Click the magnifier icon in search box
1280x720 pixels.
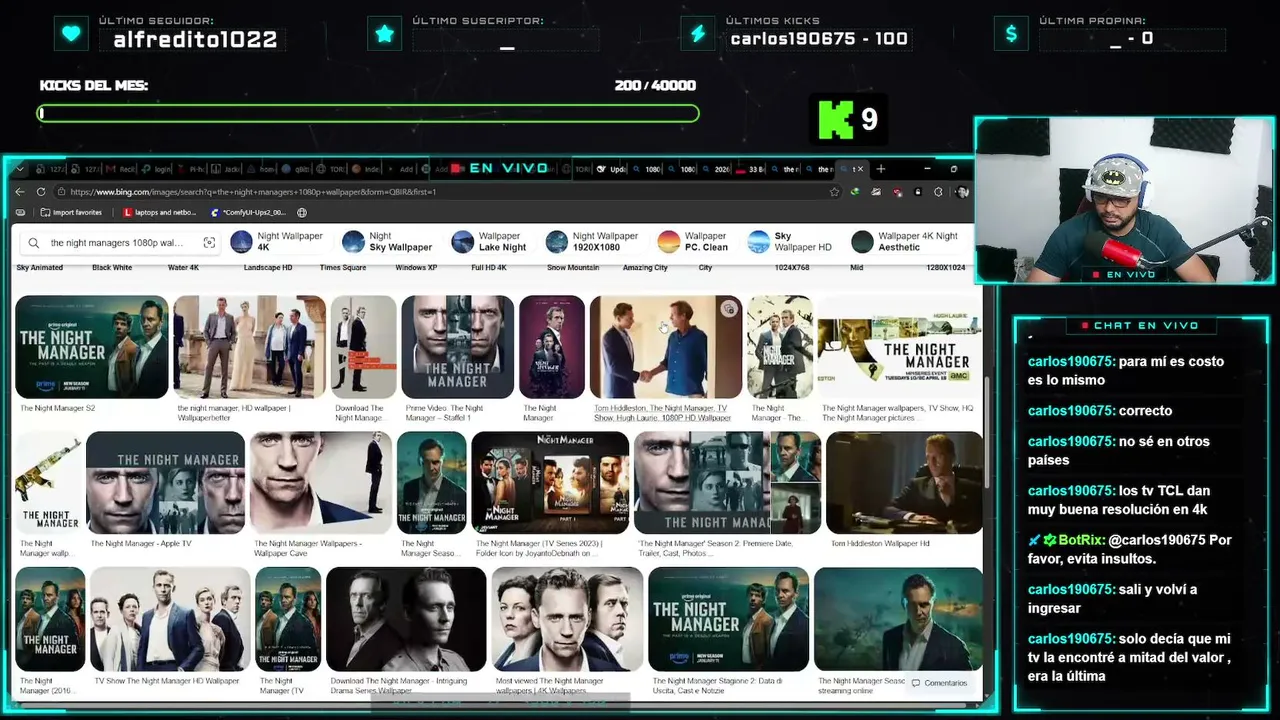click(34, 242)
